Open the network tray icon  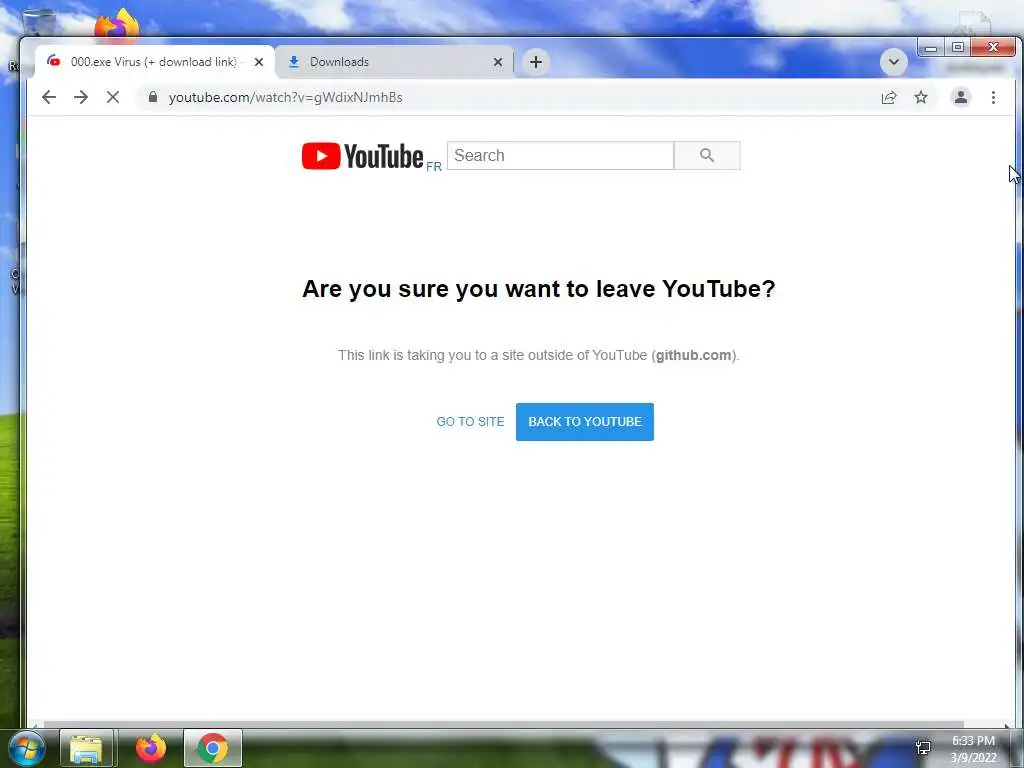923,748
